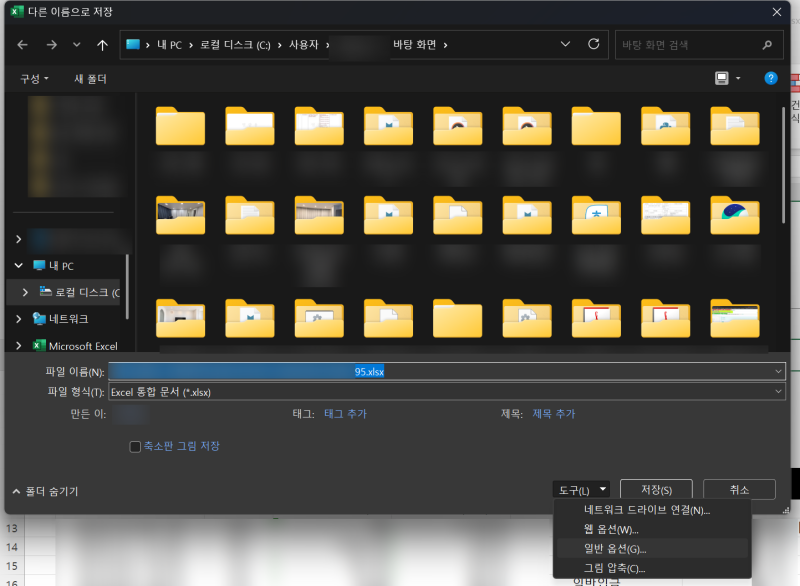Open the 도구 tools button
The image size is (800, 586).
click(x=581, y=490)
